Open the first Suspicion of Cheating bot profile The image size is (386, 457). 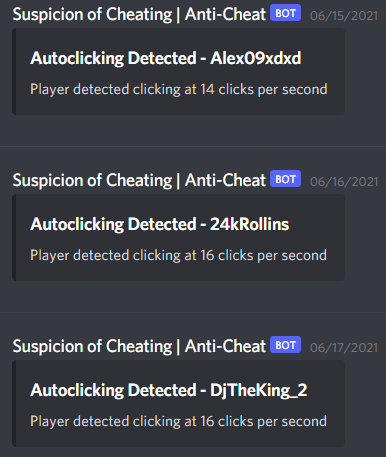click(139, 14)
